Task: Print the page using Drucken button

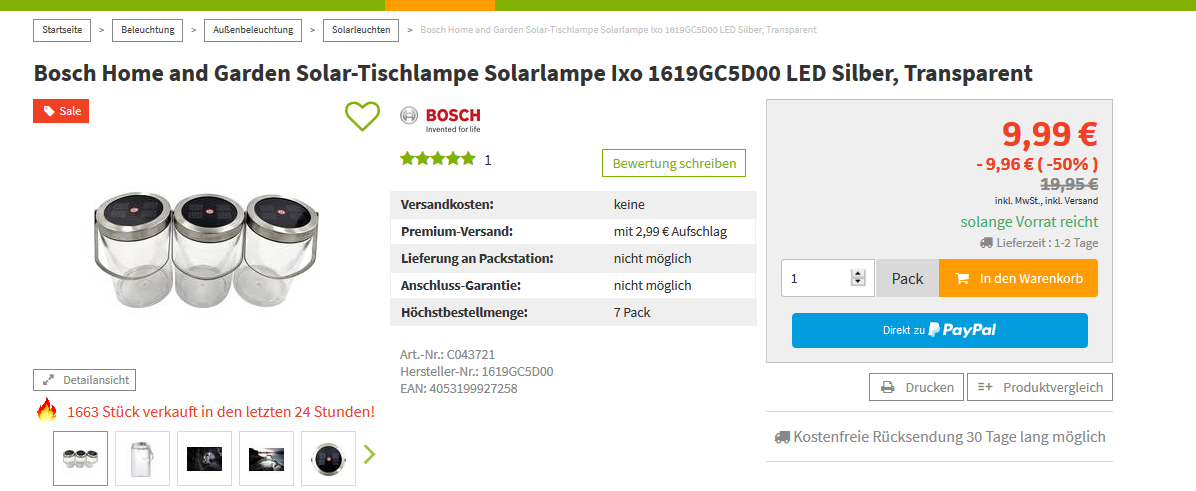Action: pos(917,387)
